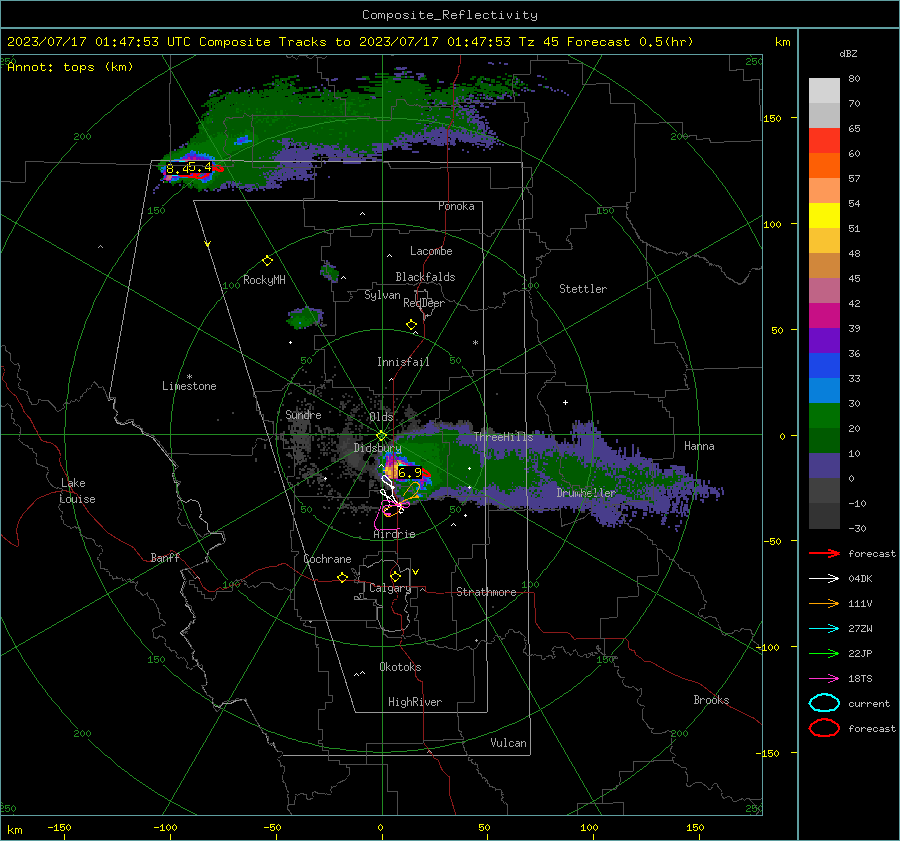900x841 pixels.
Task: Click the -100 tick on the bottom axis
Action: [165, 828]
